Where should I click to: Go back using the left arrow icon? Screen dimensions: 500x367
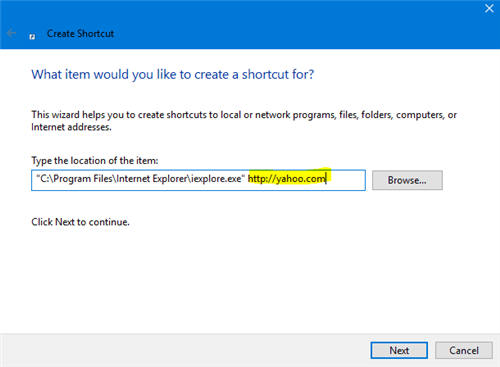12,33
